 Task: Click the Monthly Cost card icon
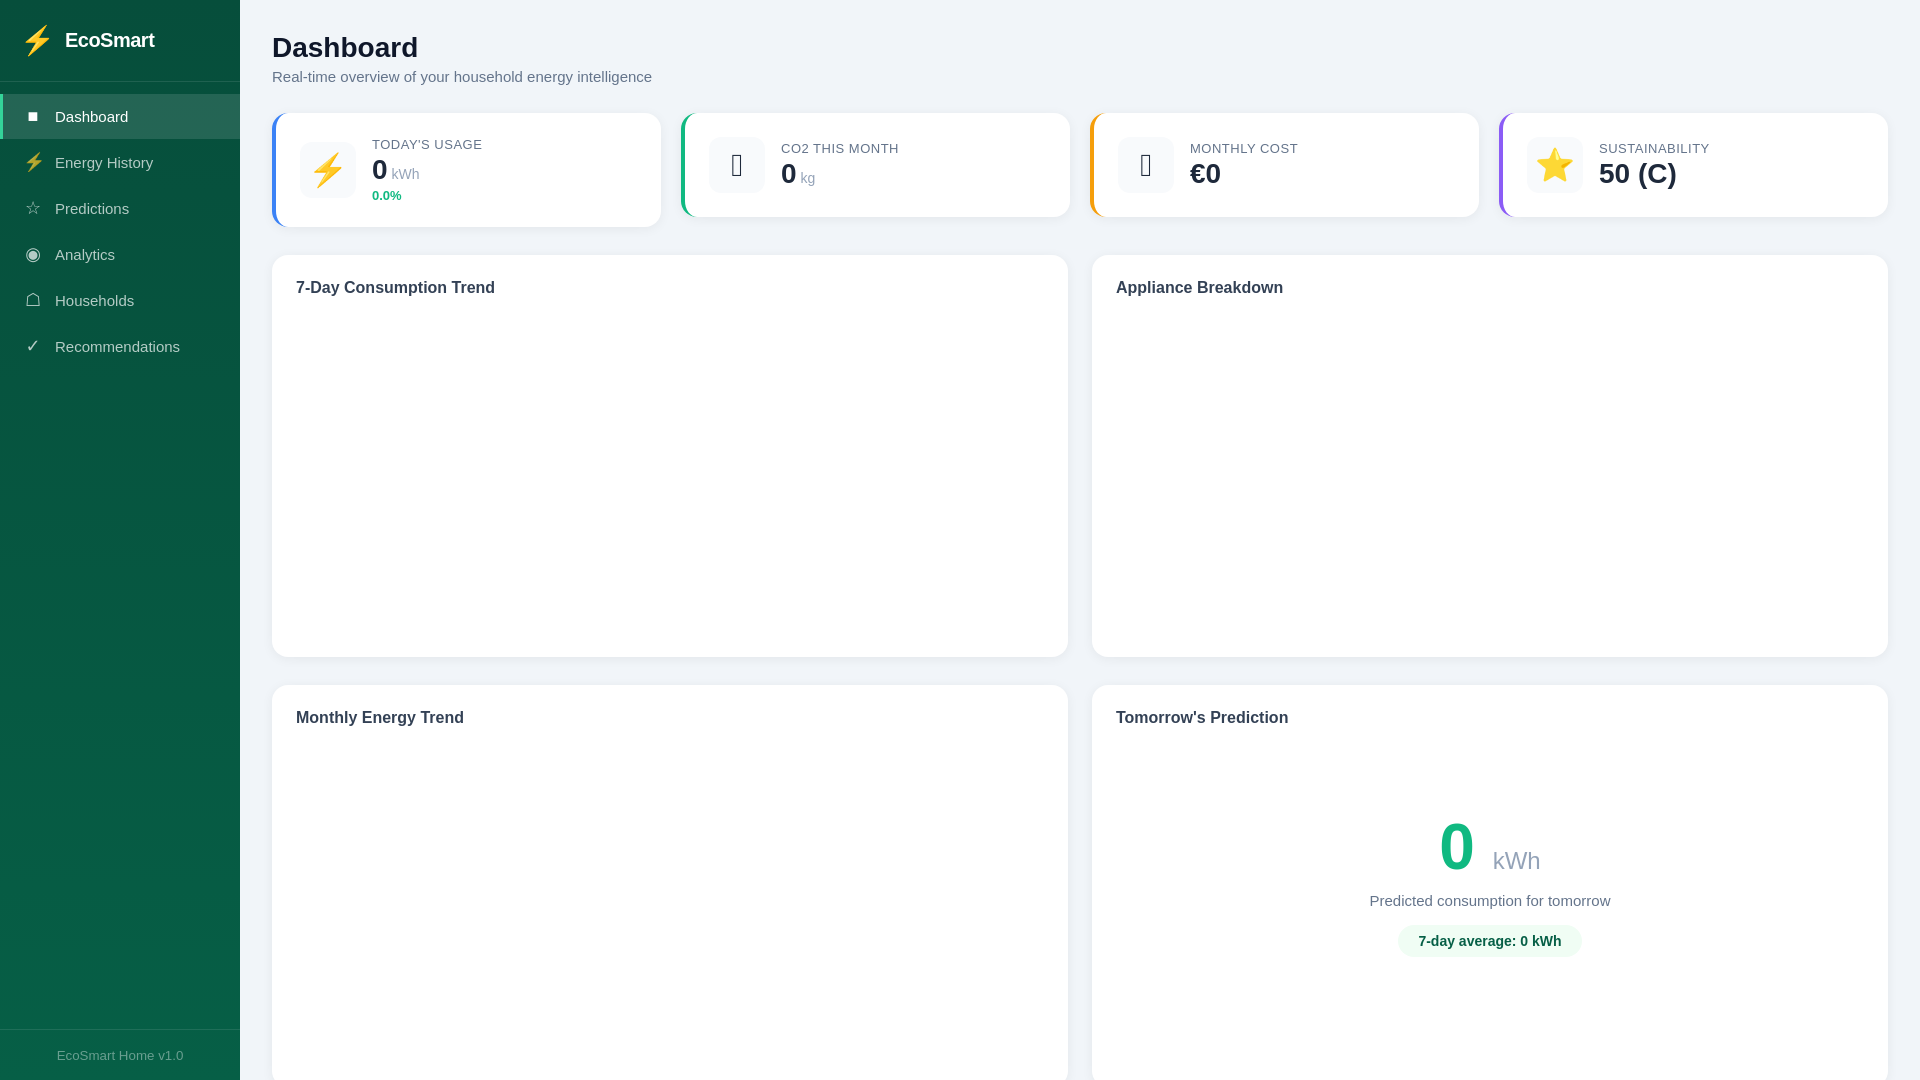click(1146, 165)
